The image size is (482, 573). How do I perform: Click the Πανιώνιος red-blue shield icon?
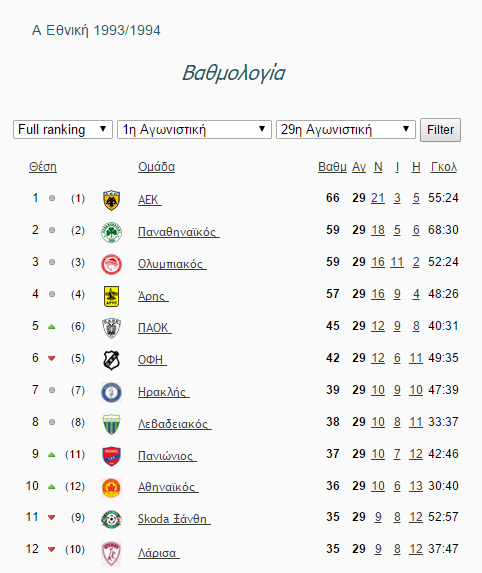click(x=111, y=456)
